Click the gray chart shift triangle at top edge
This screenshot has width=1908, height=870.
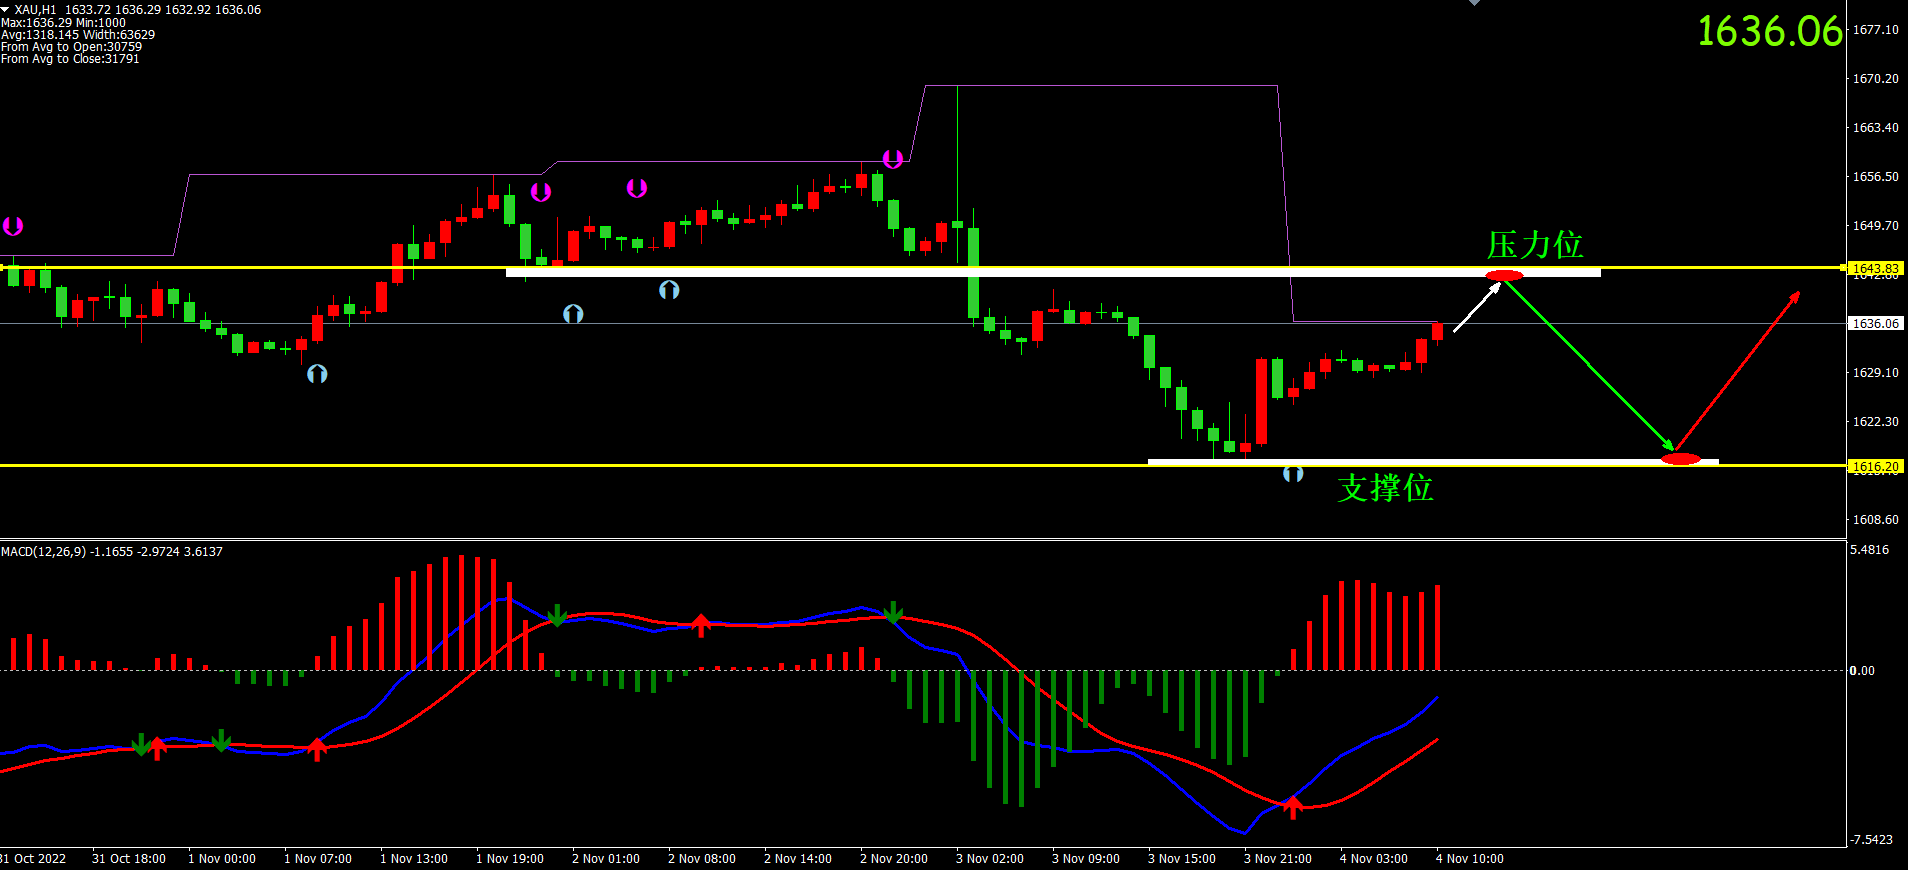point(1474,3)
